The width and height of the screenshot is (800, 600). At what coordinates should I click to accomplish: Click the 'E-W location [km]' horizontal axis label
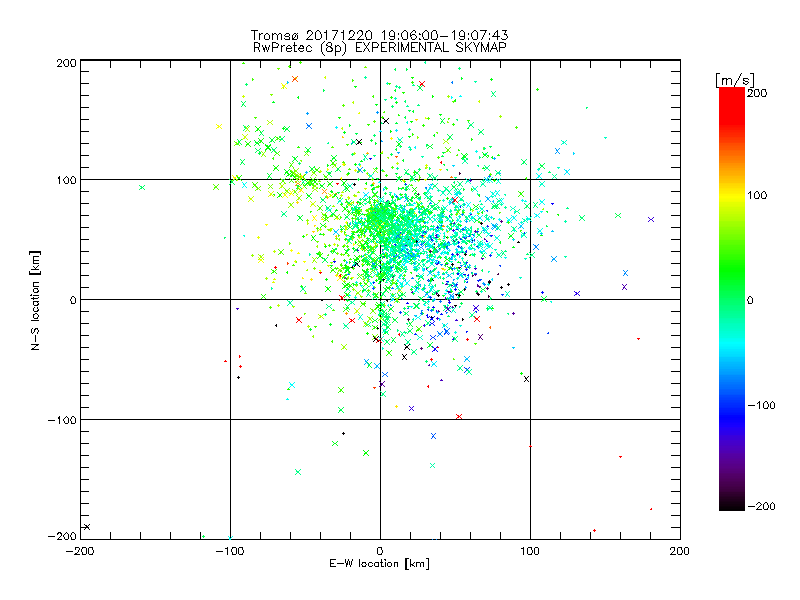[x=379, y=564]
